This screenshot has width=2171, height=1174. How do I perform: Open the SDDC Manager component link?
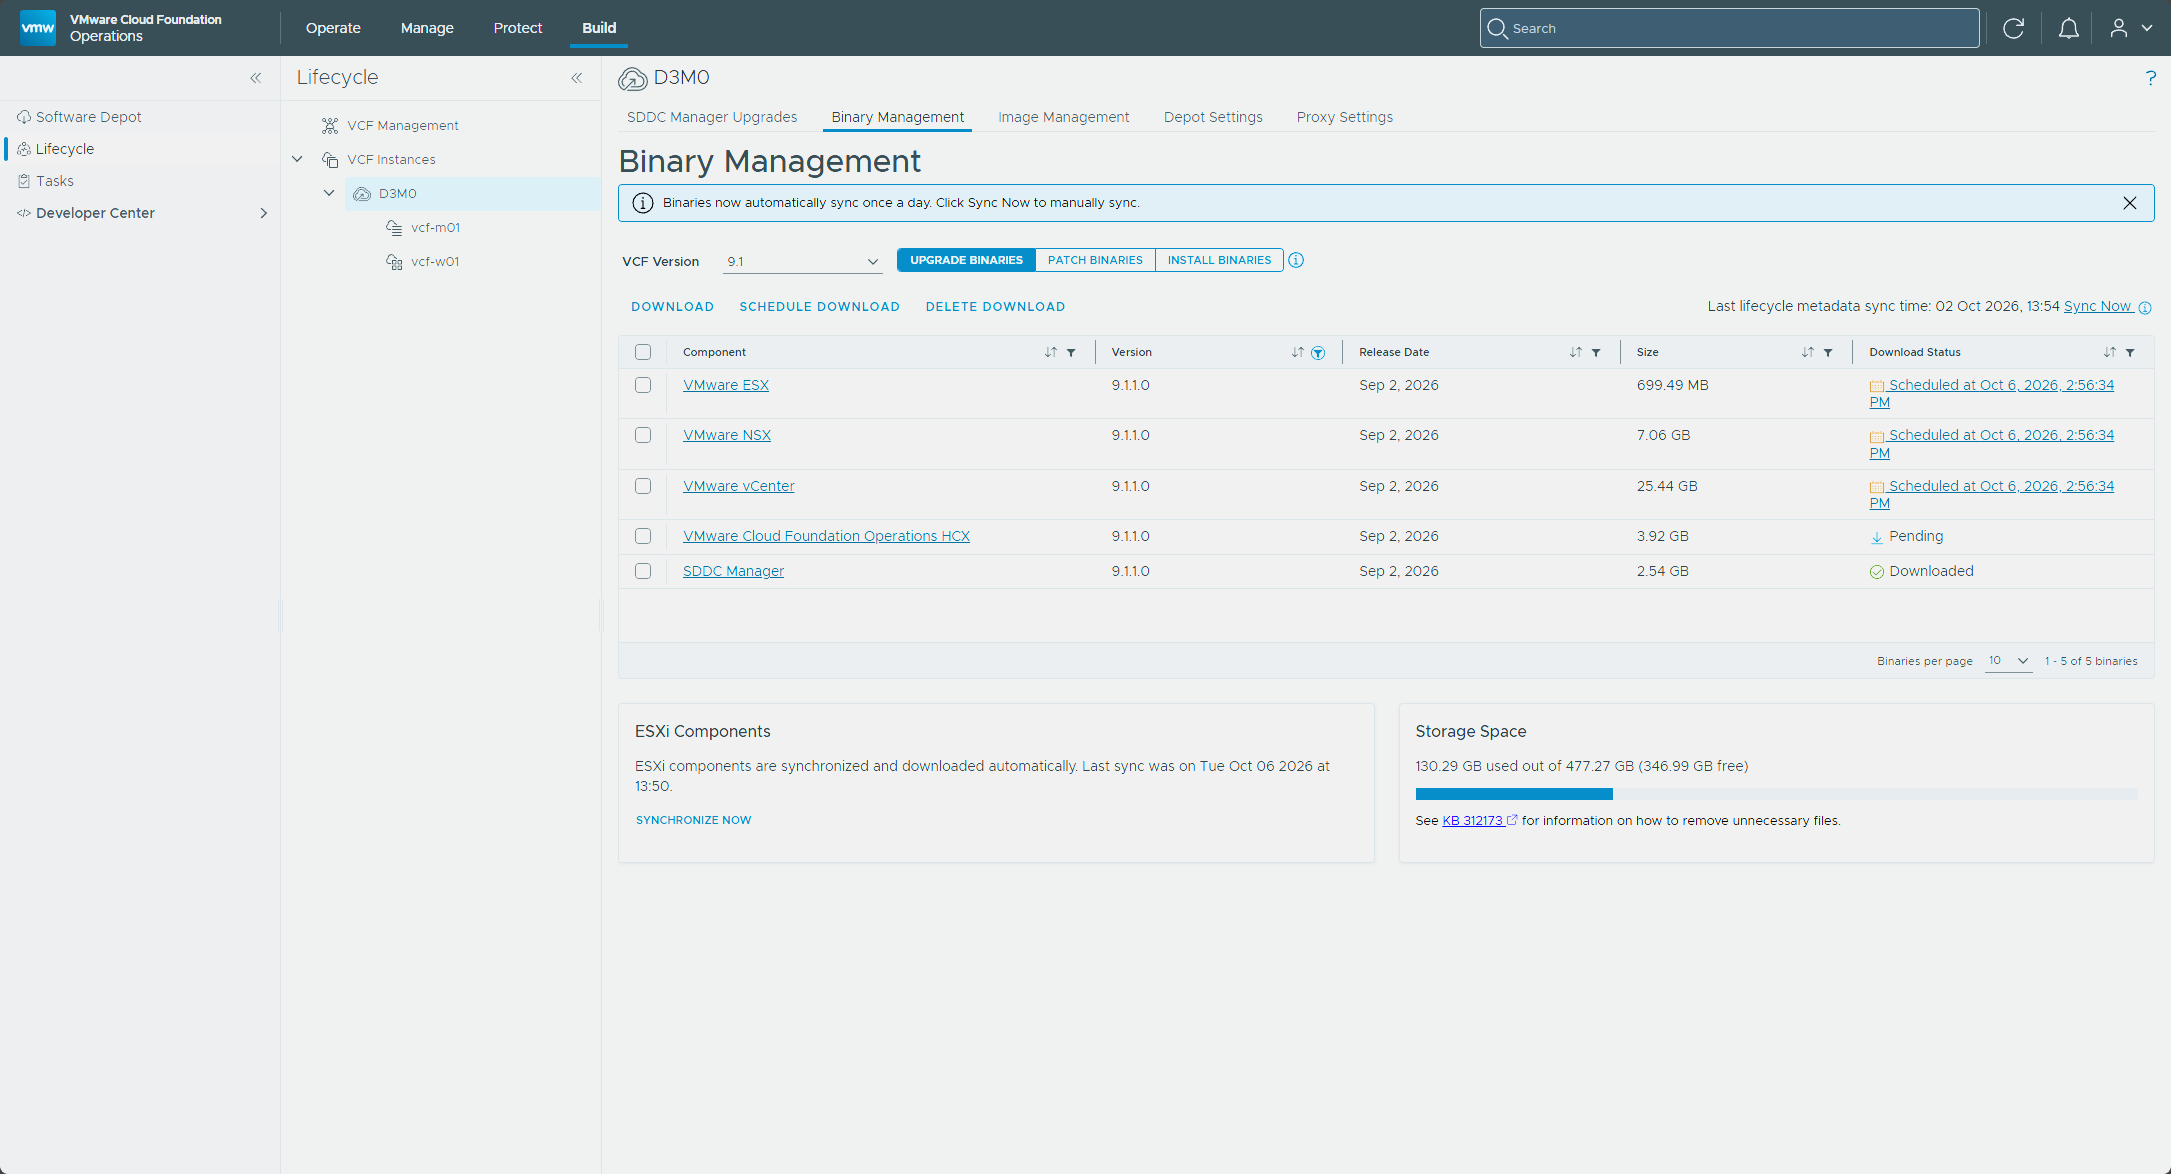click(x=733, y=571)
